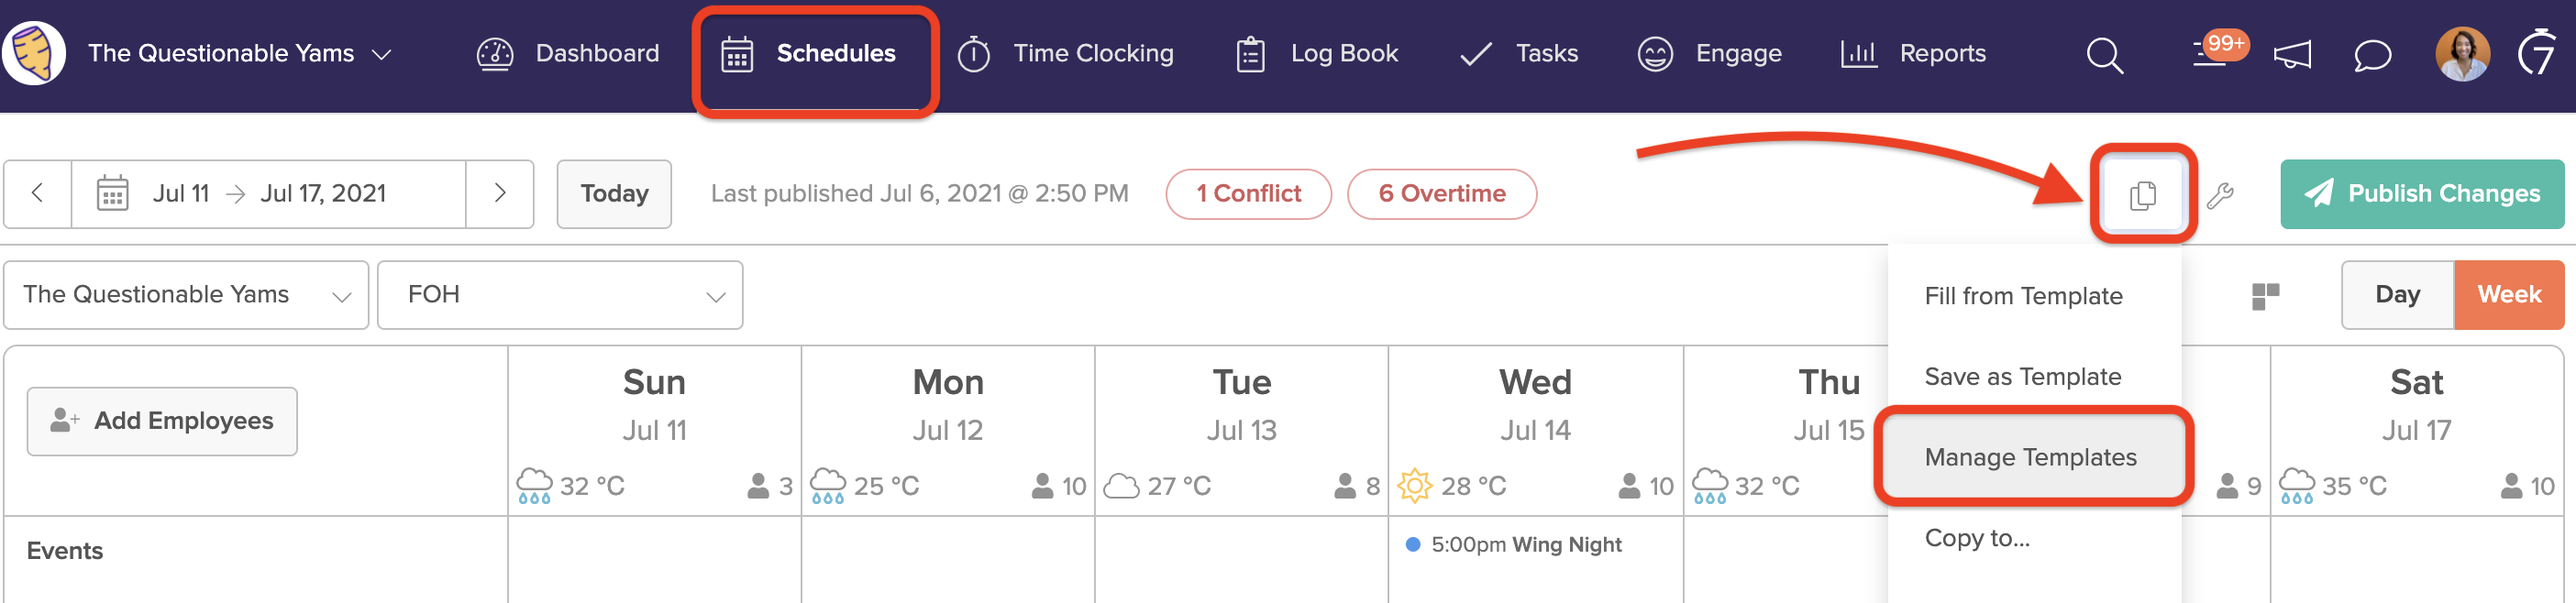Choose Fill from Template option
The height and width of the screenshot is (603, 2576).
(x=2023, y=295)
